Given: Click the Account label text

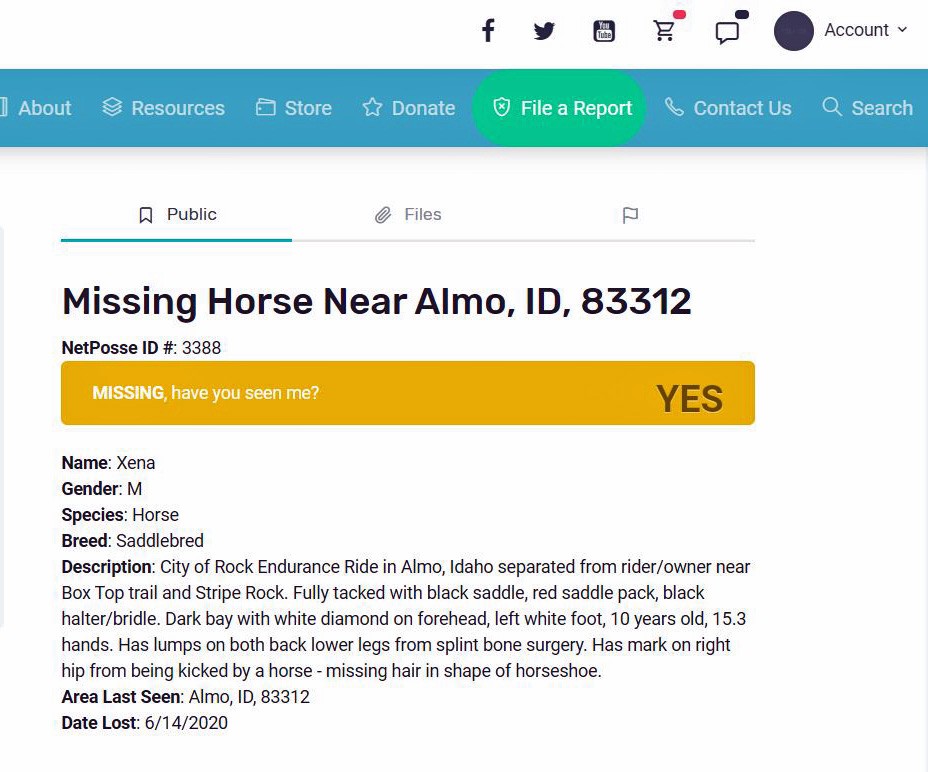Looking at the screenshot, I should click(856, 30).
